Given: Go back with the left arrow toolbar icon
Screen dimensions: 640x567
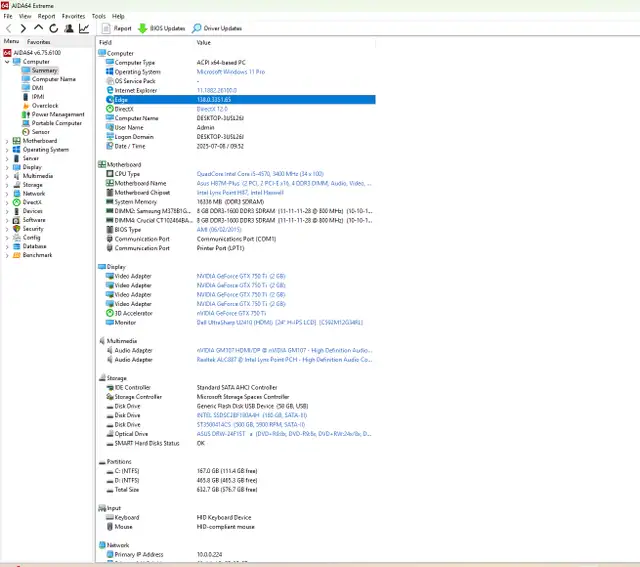Looking at the screenshot, I should coord(9,28).
